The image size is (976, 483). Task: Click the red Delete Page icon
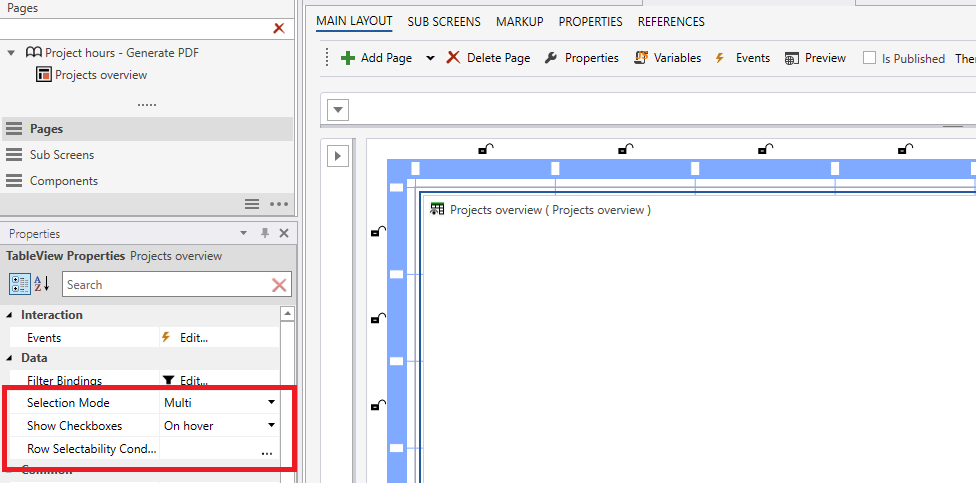click(453, 58)
